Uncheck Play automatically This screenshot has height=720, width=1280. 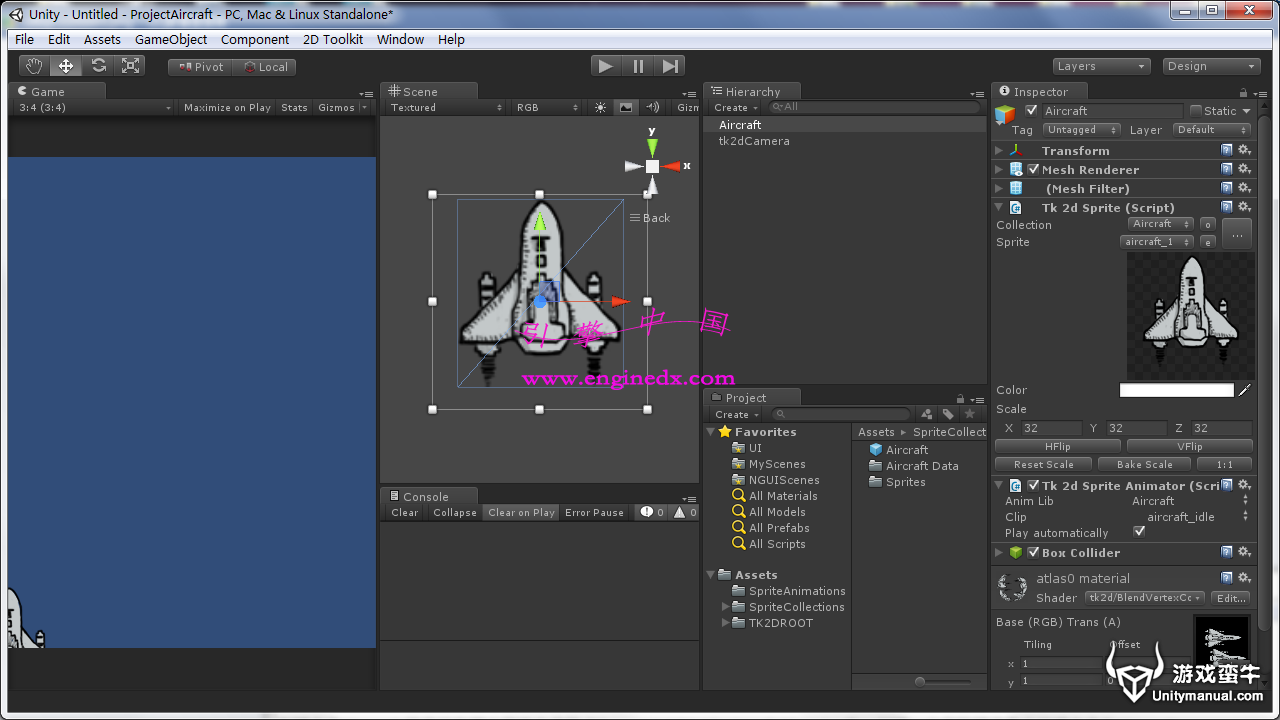tap(1139, 532)
